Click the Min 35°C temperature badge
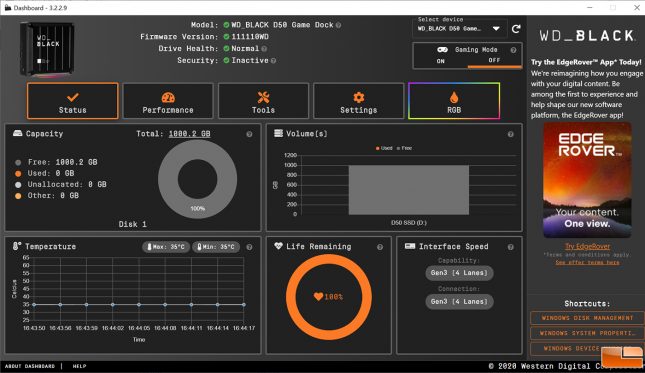 coord(216,247)
